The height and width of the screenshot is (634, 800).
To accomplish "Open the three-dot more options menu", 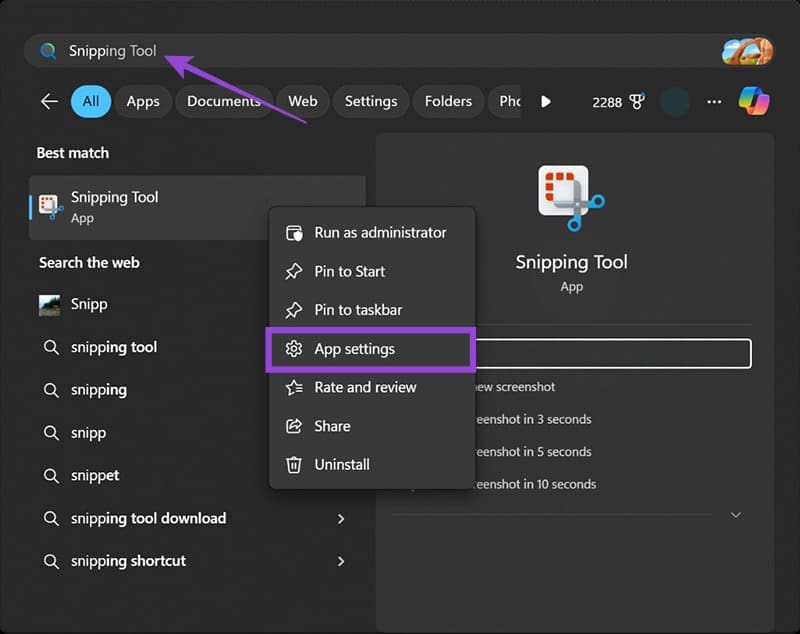I will [x=714, y=102].
